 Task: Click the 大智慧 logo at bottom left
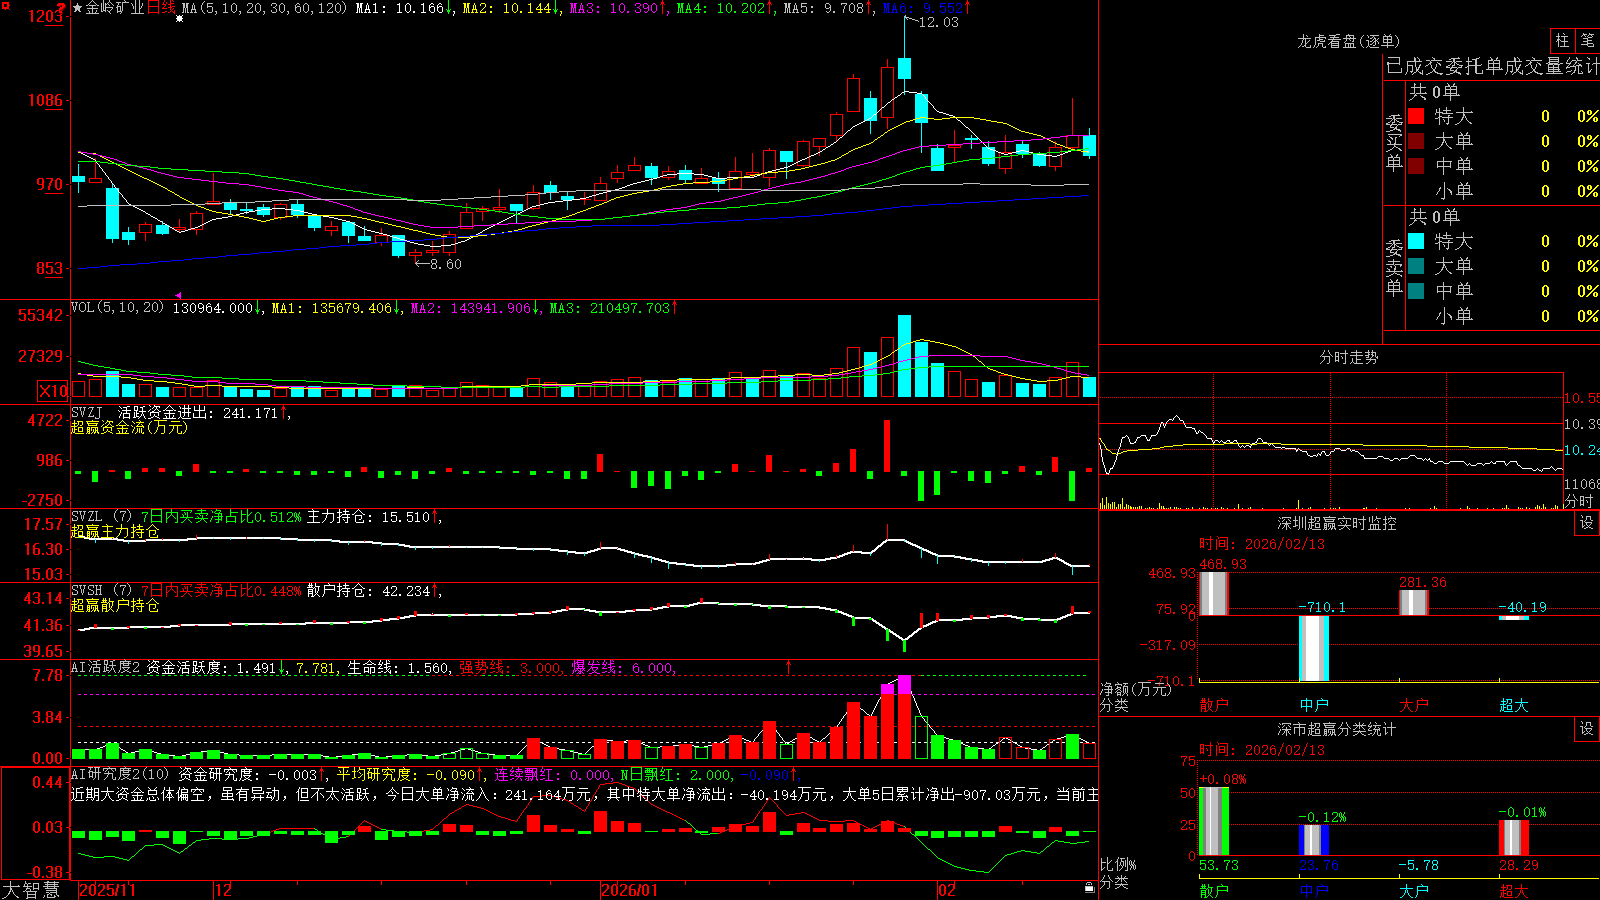click(31, 889)
